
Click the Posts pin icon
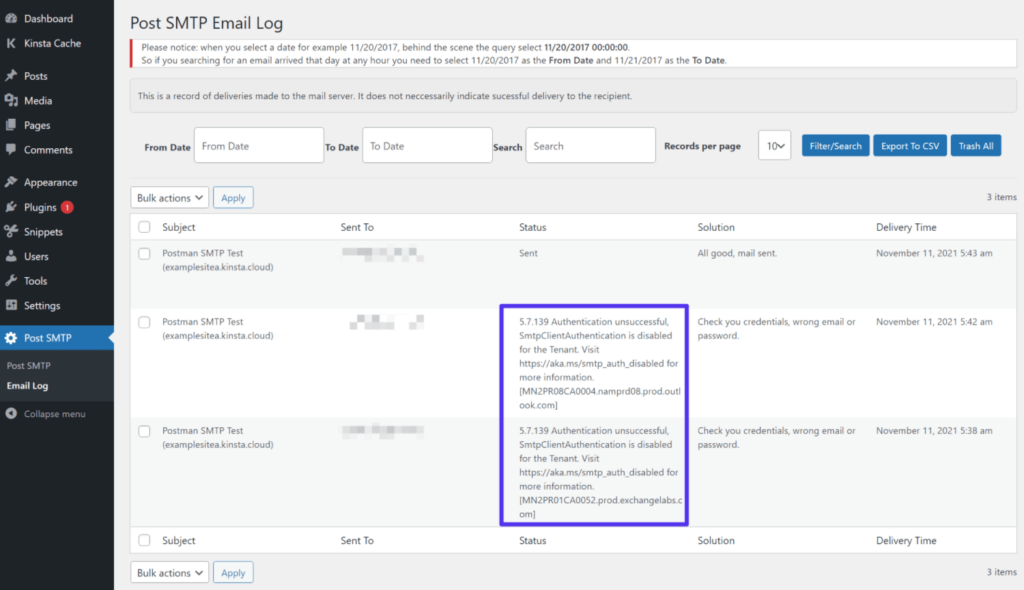tap(11, 76)
